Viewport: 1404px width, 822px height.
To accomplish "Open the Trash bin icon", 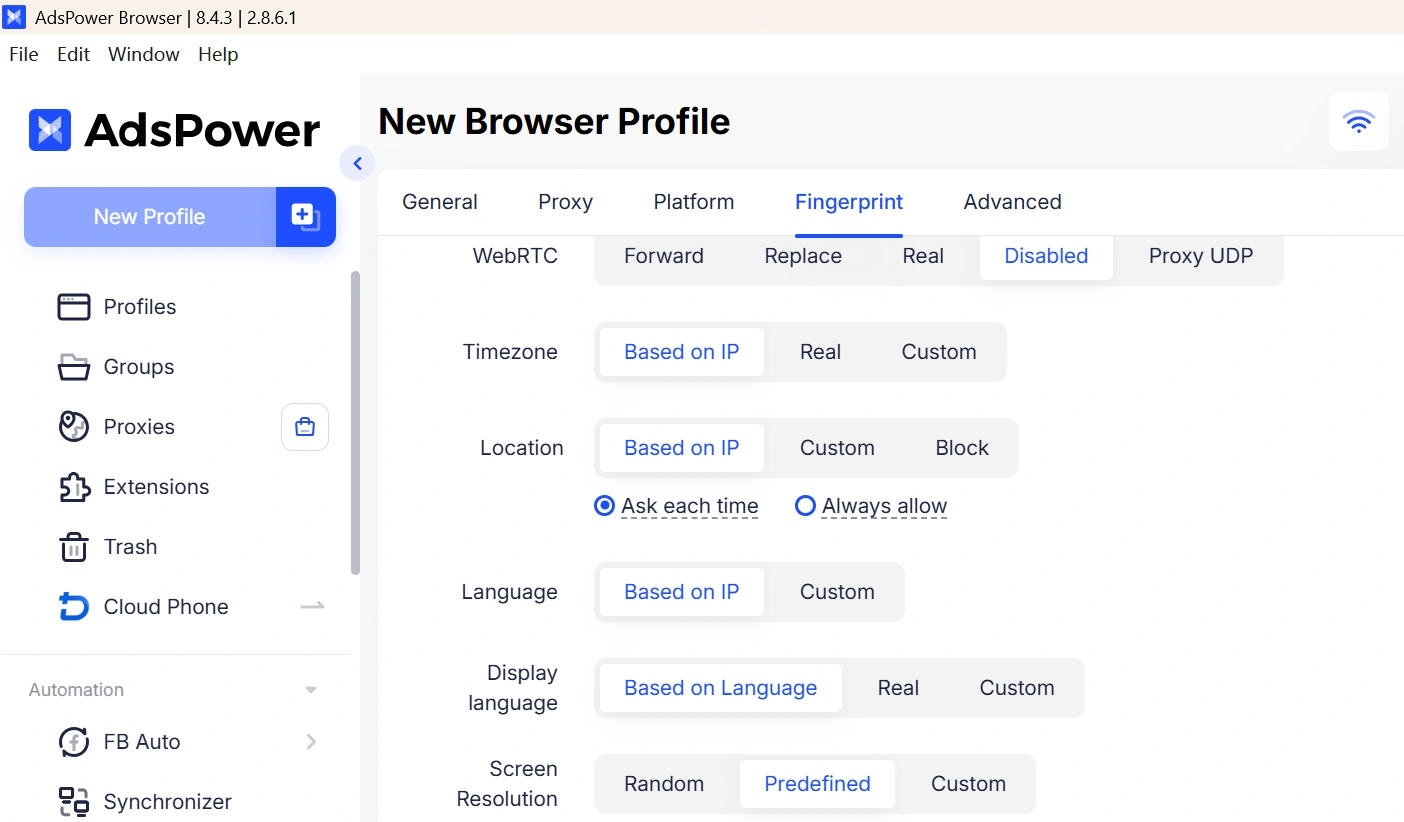I will pos(74,547).
